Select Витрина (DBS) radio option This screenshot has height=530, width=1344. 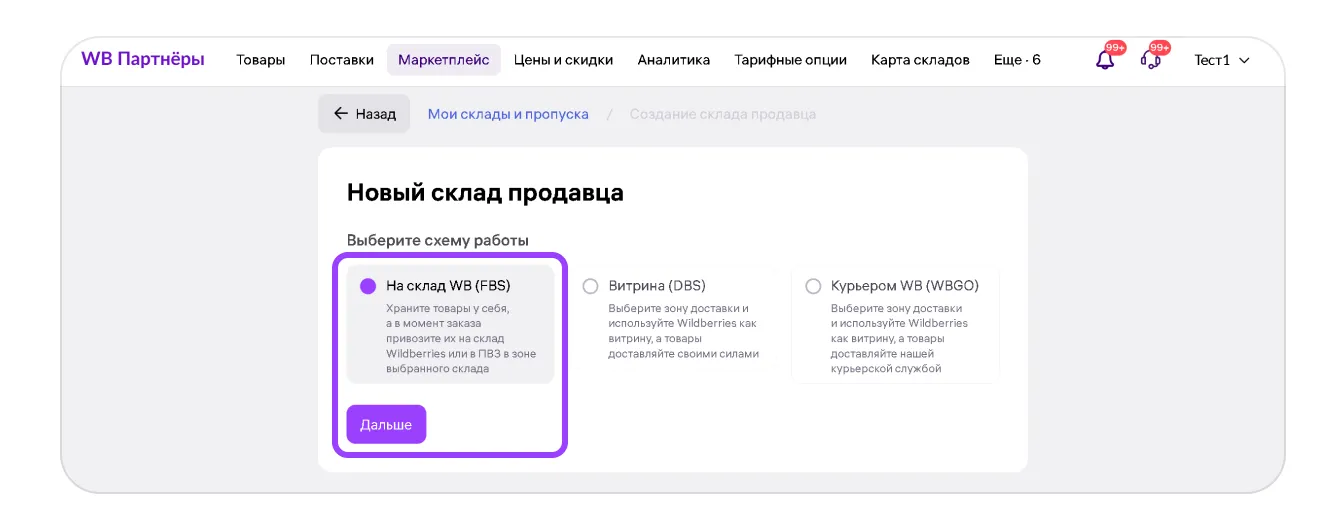pos(590,286)
